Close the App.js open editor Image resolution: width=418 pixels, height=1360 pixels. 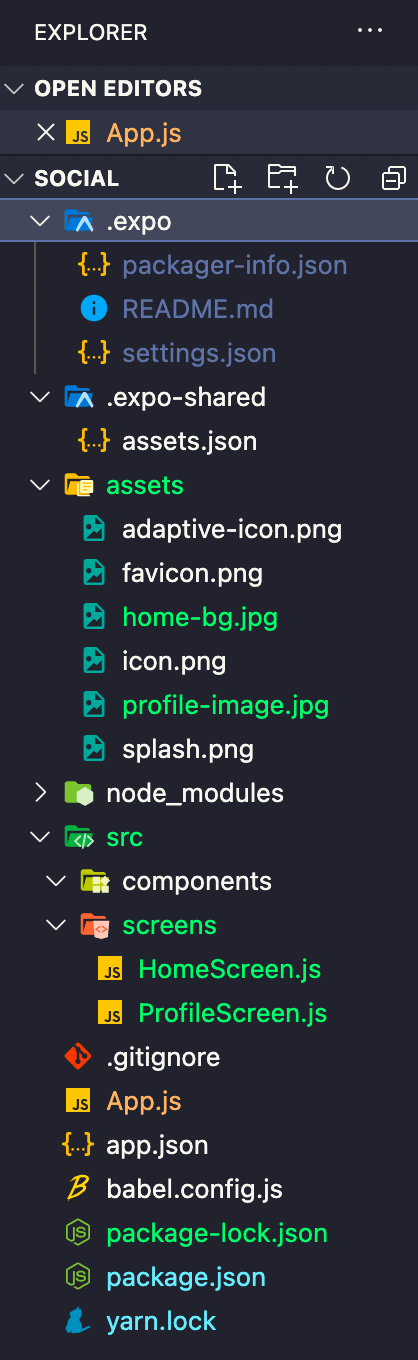45,132
